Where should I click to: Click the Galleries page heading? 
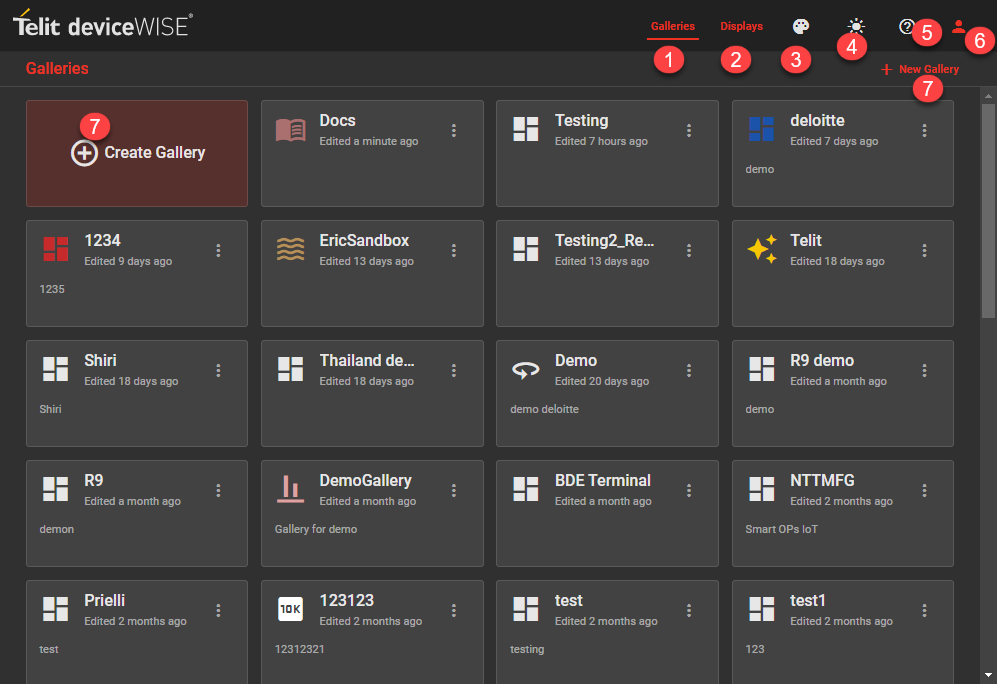click(57, 69)
